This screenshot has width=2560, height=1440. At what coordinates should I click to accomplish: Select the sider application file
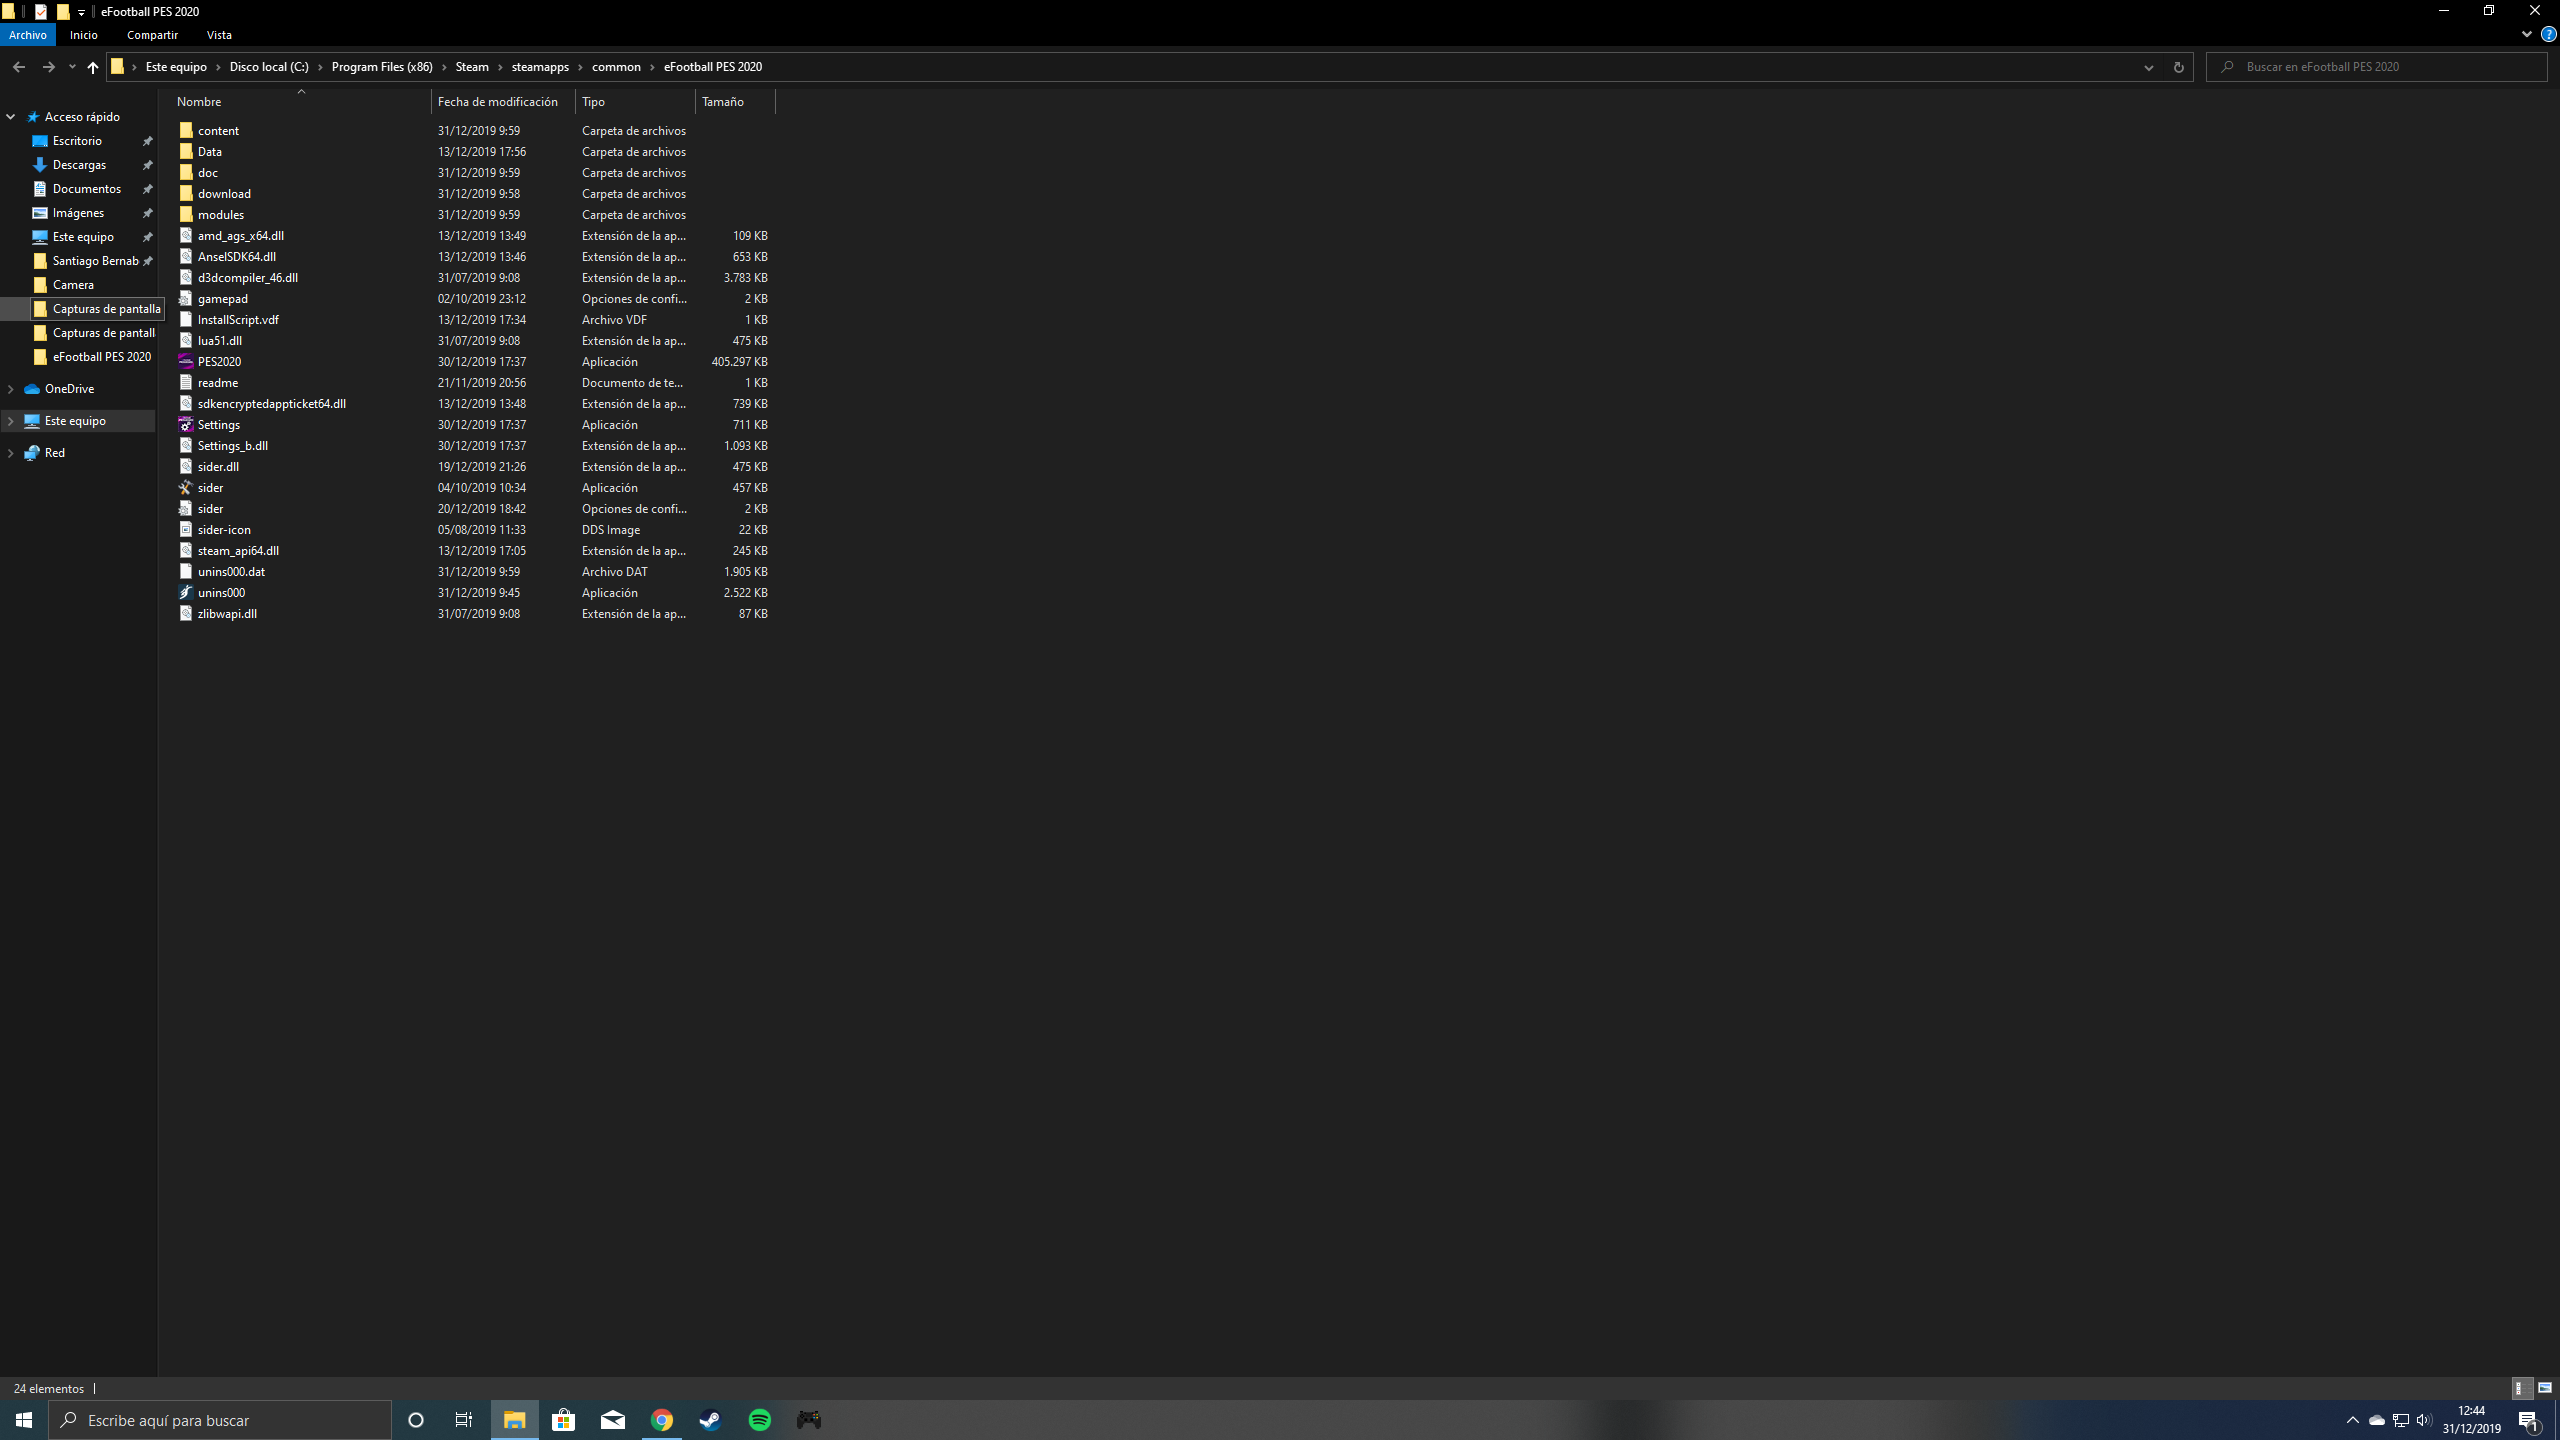(210, 488)
